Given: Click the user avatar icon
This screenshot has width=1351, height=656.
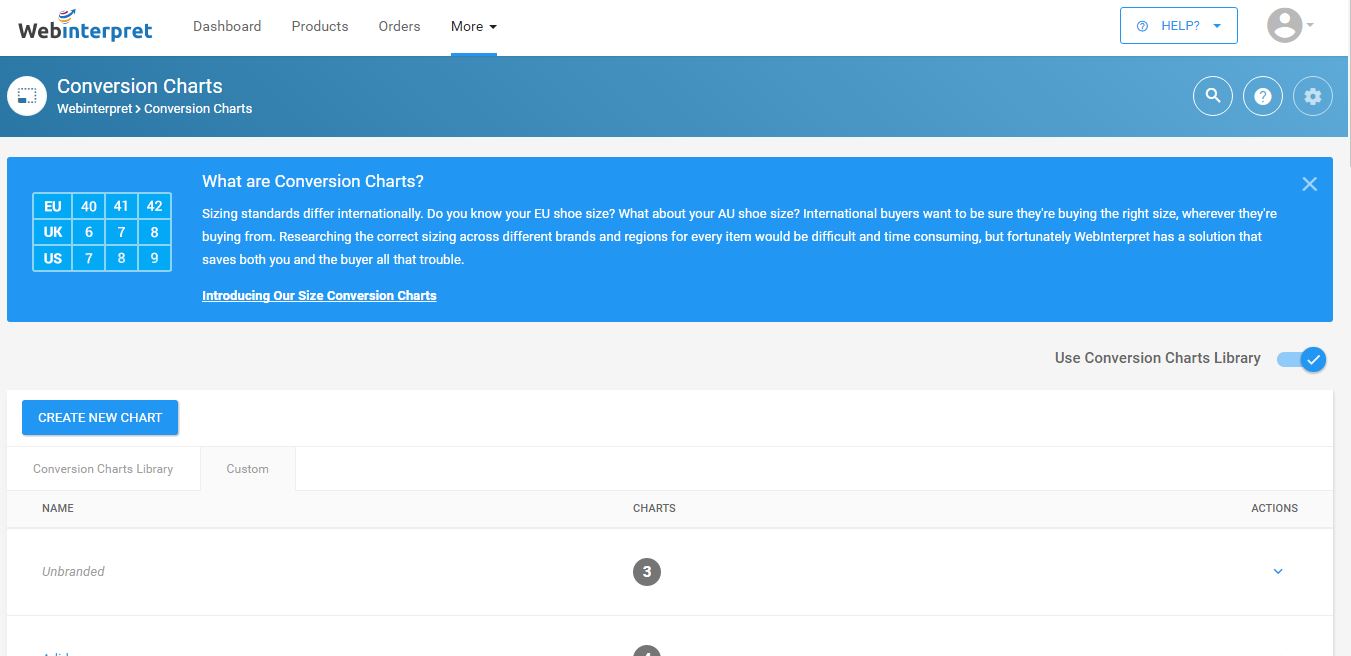Looking at the screenshot, I should click(x=1285, y=26).
